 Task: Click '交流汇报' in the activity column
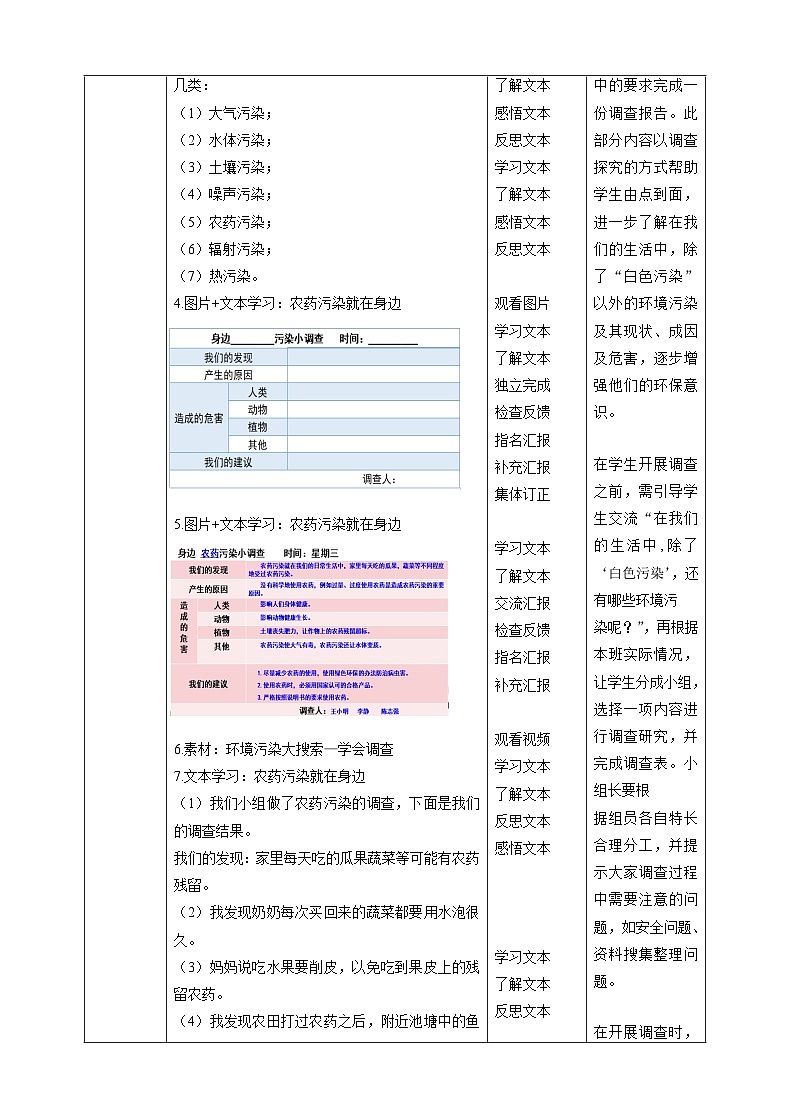point(522,604)
